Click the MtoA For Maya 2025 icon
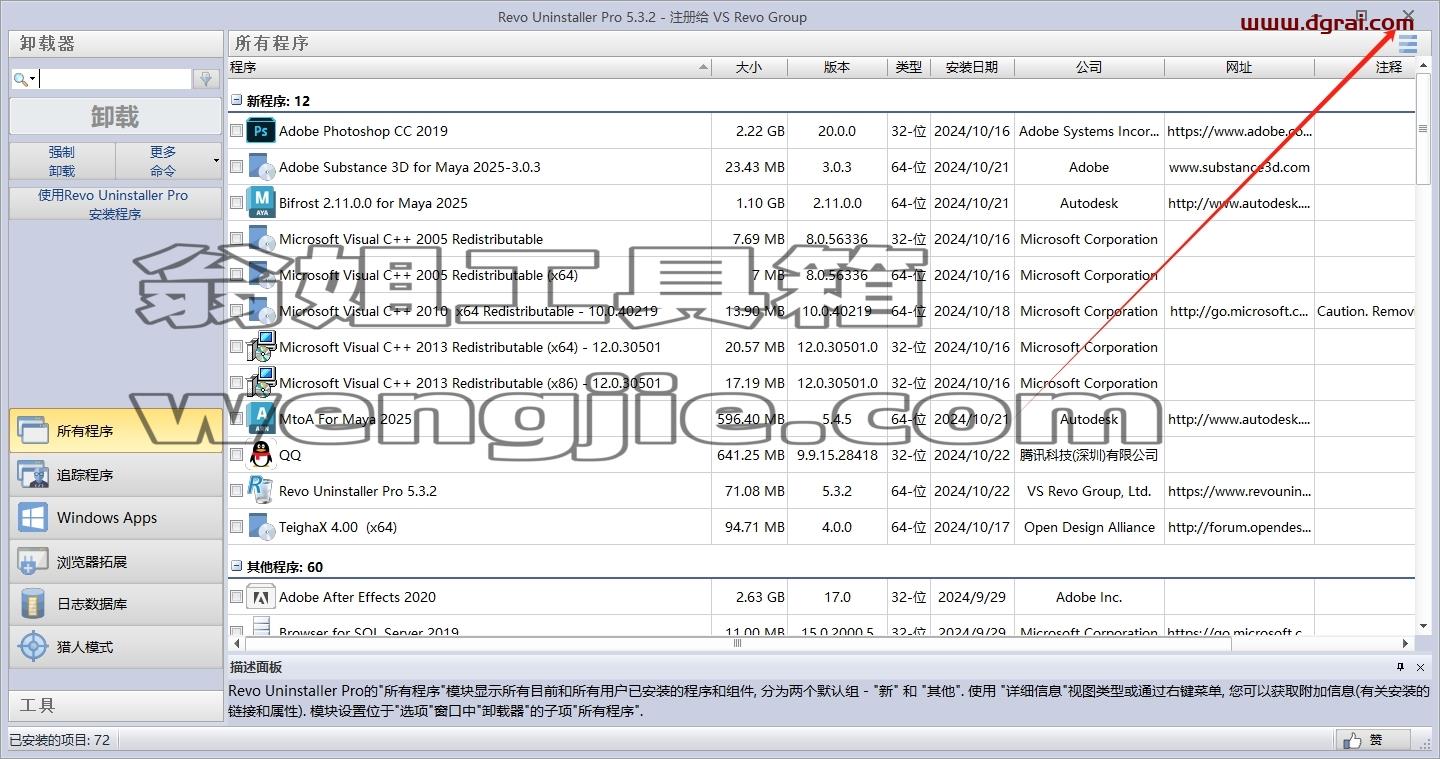This screenshot has width=1440, height=759. (261, 419)
